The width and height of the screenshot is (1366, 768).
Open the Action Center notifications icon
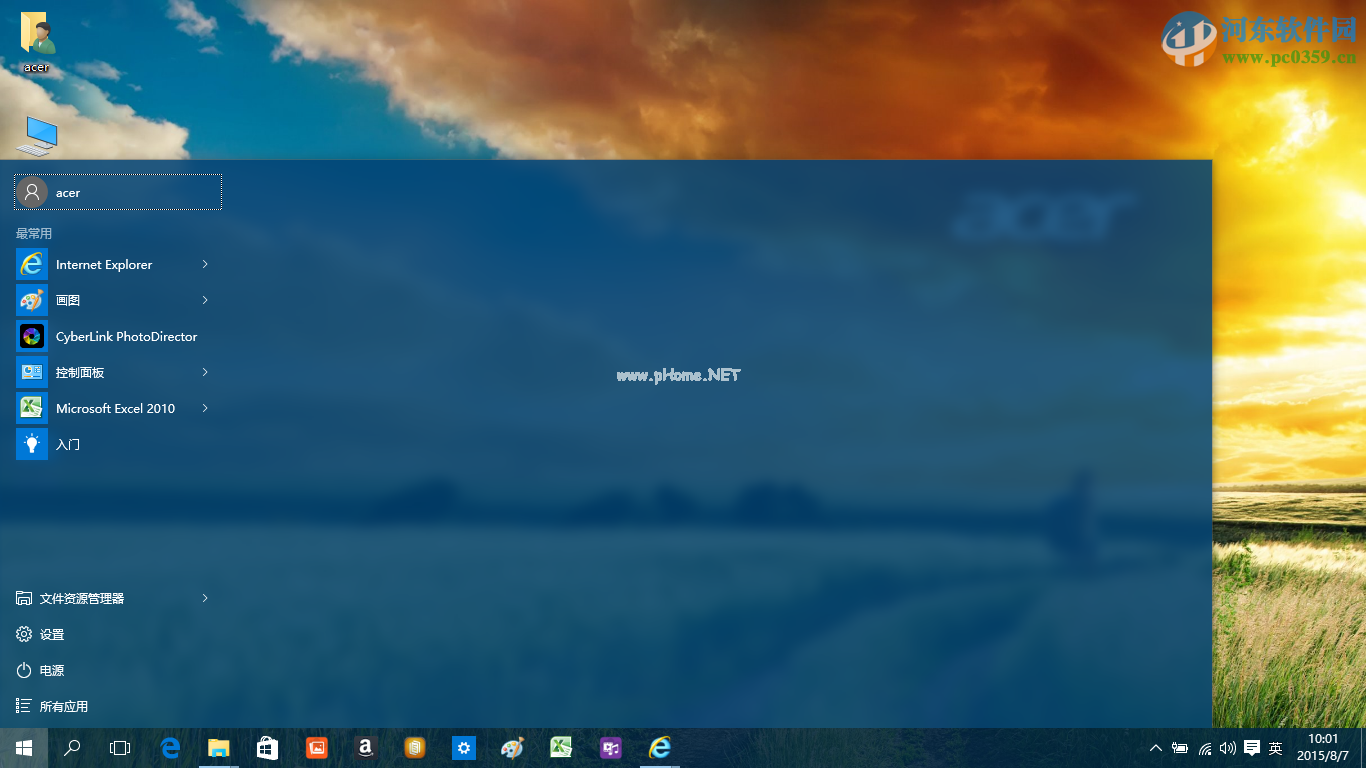[x=1251, y=748]
